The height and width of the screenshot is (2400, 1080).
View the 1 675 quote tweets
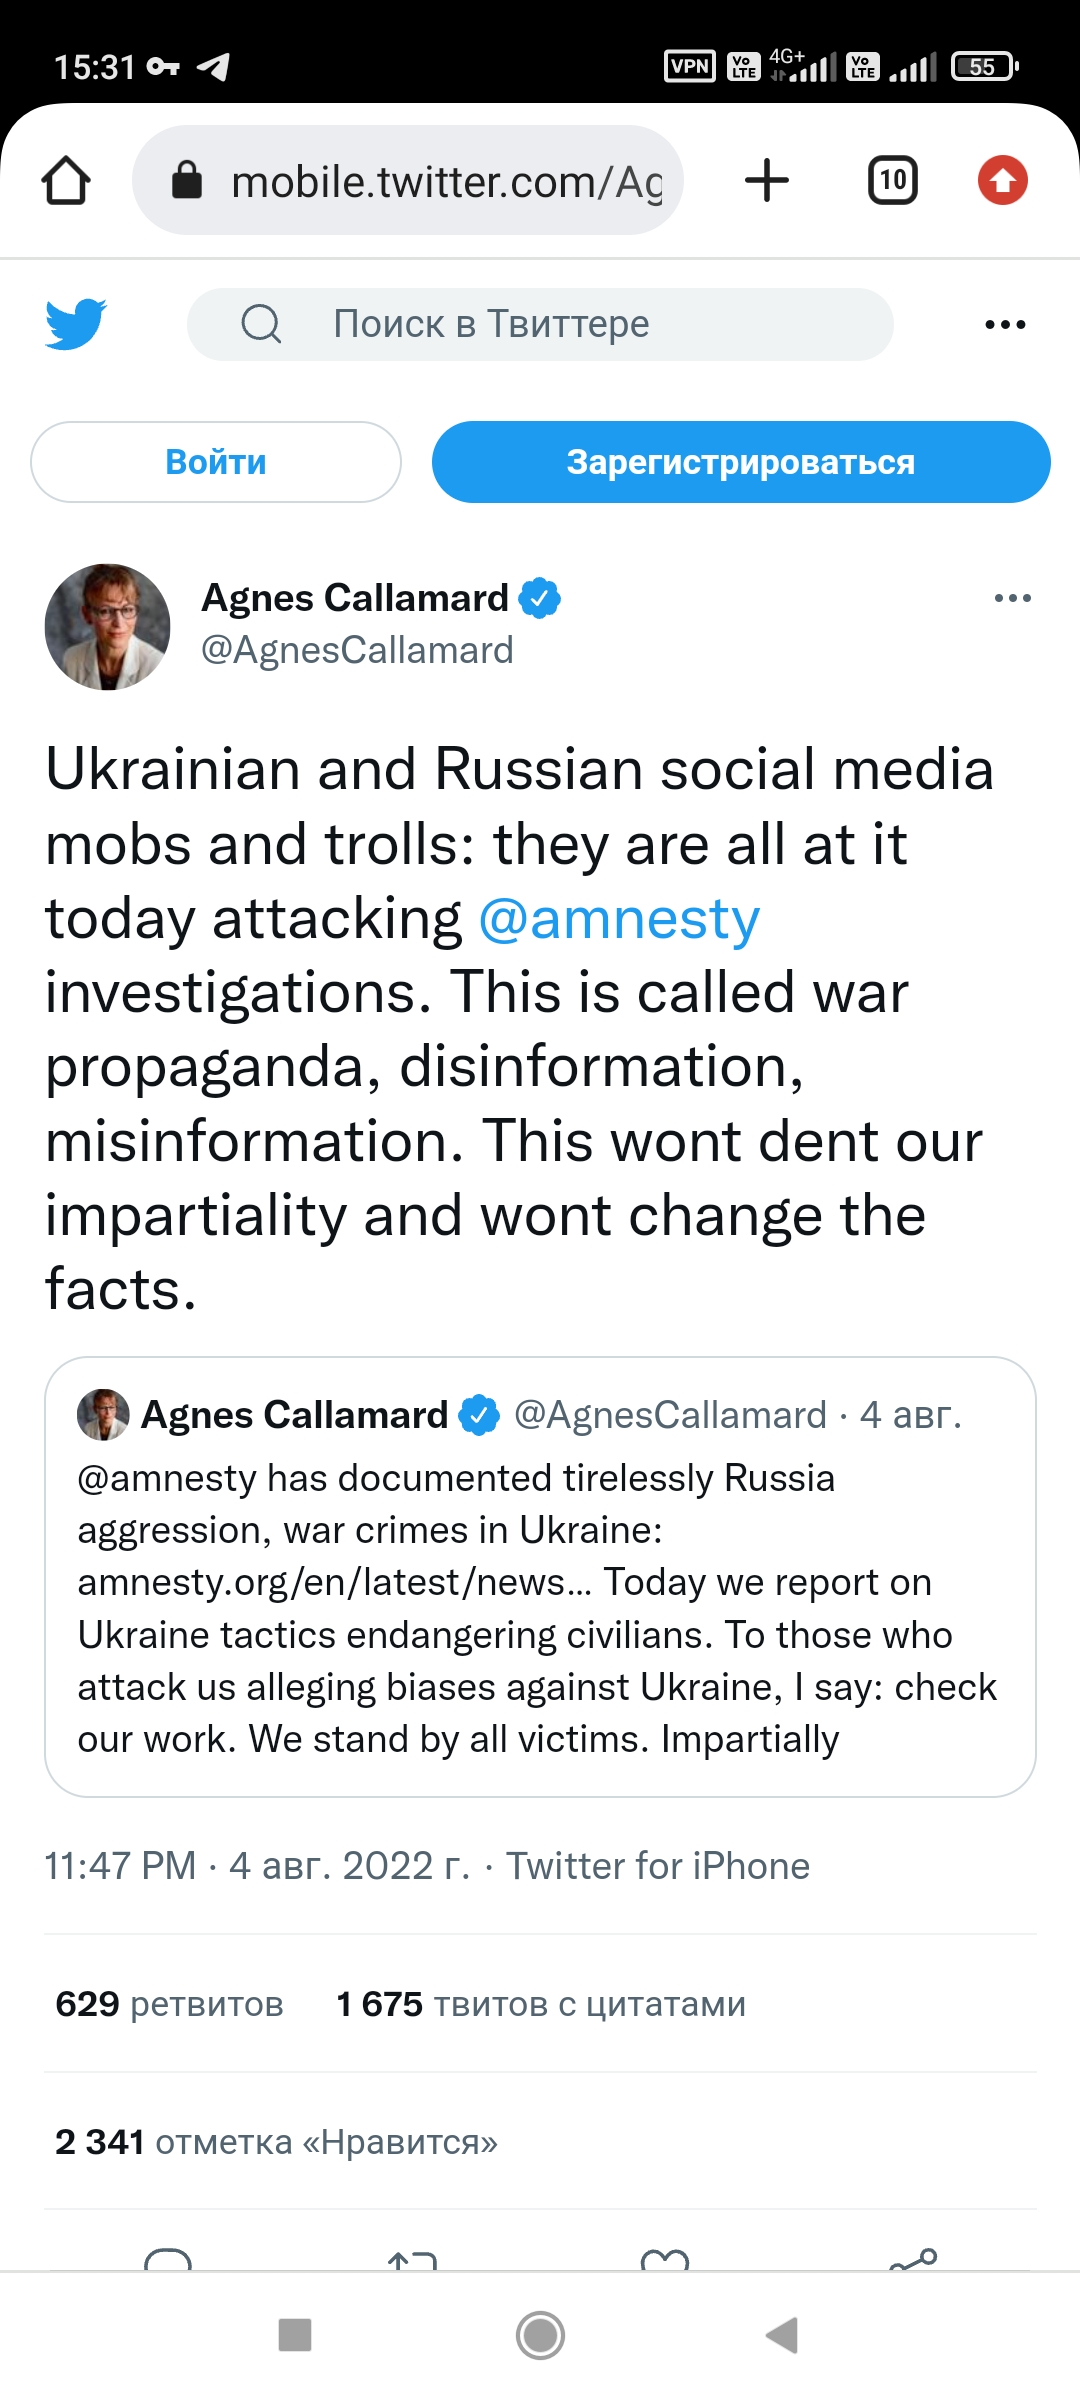coord(541,2004)
